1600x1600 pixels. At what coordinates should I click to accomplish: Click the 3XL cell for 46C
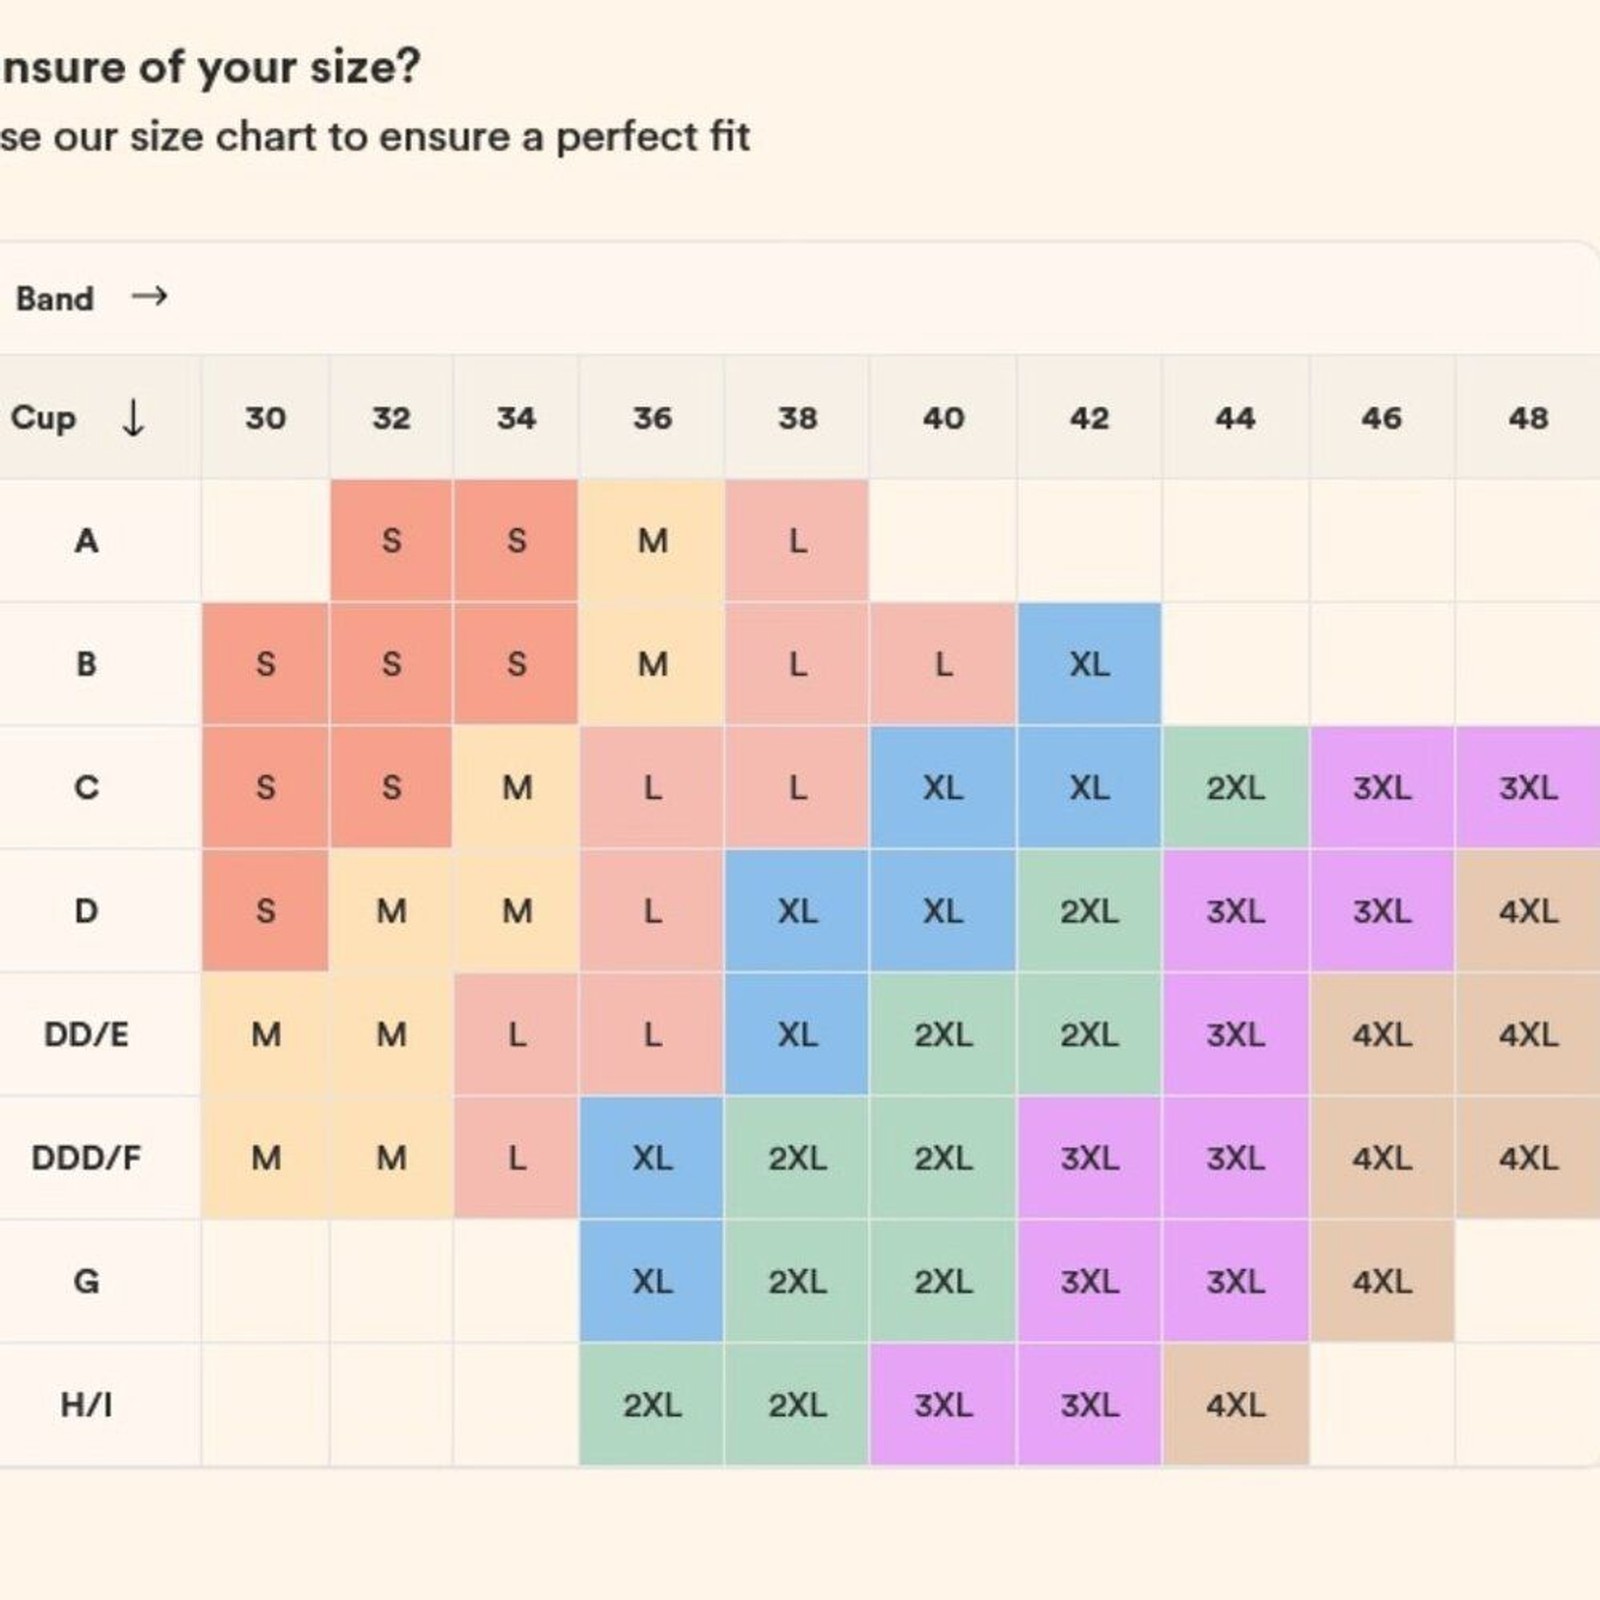pos(1382,788)
